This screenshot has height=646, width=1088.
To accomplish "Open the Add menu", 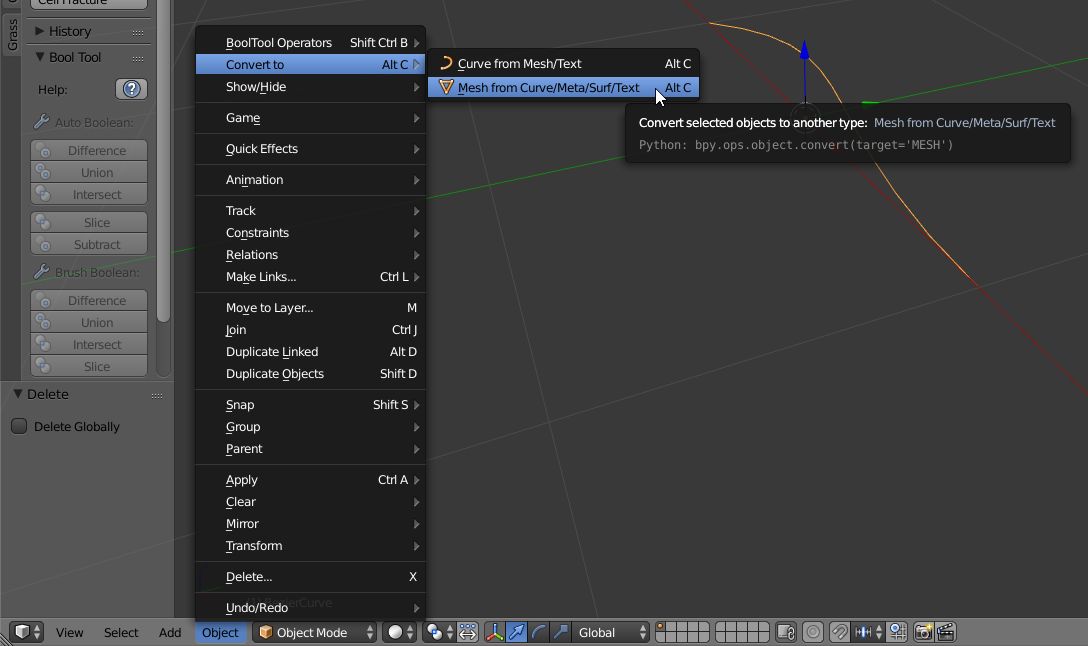I will [169, 632].
